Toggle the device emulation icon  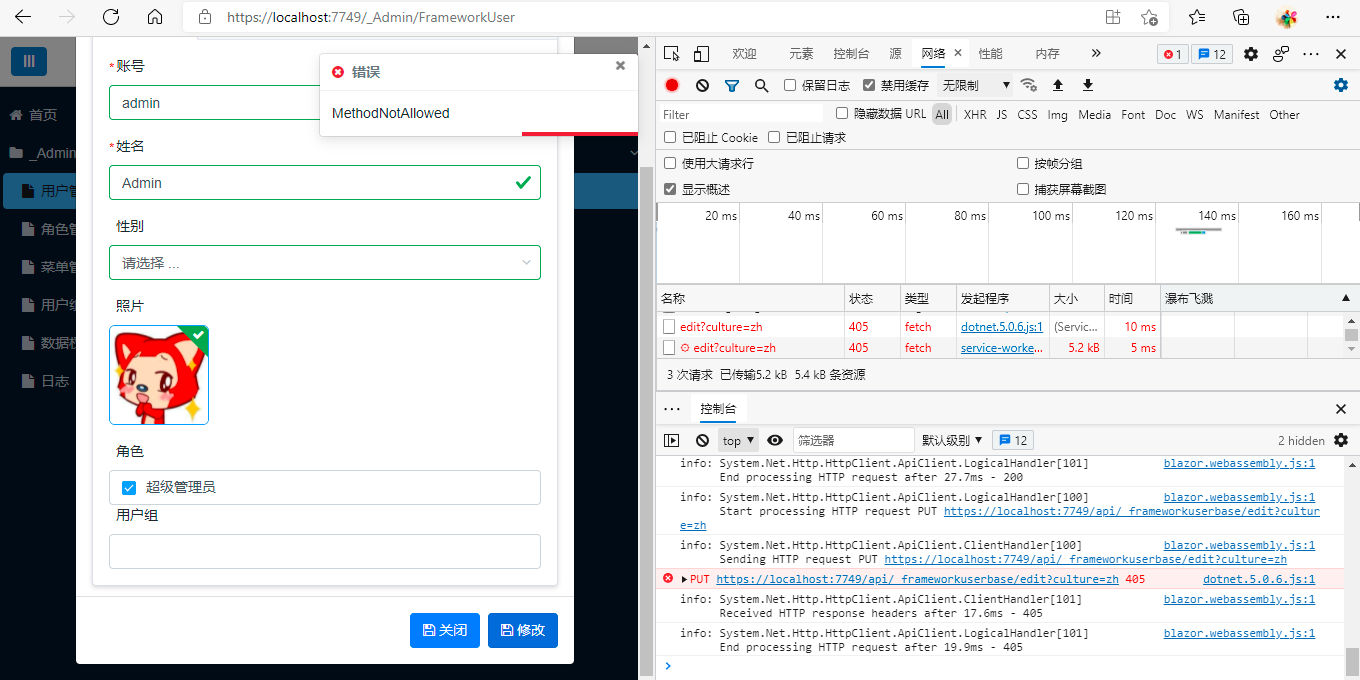click(701, 53)
